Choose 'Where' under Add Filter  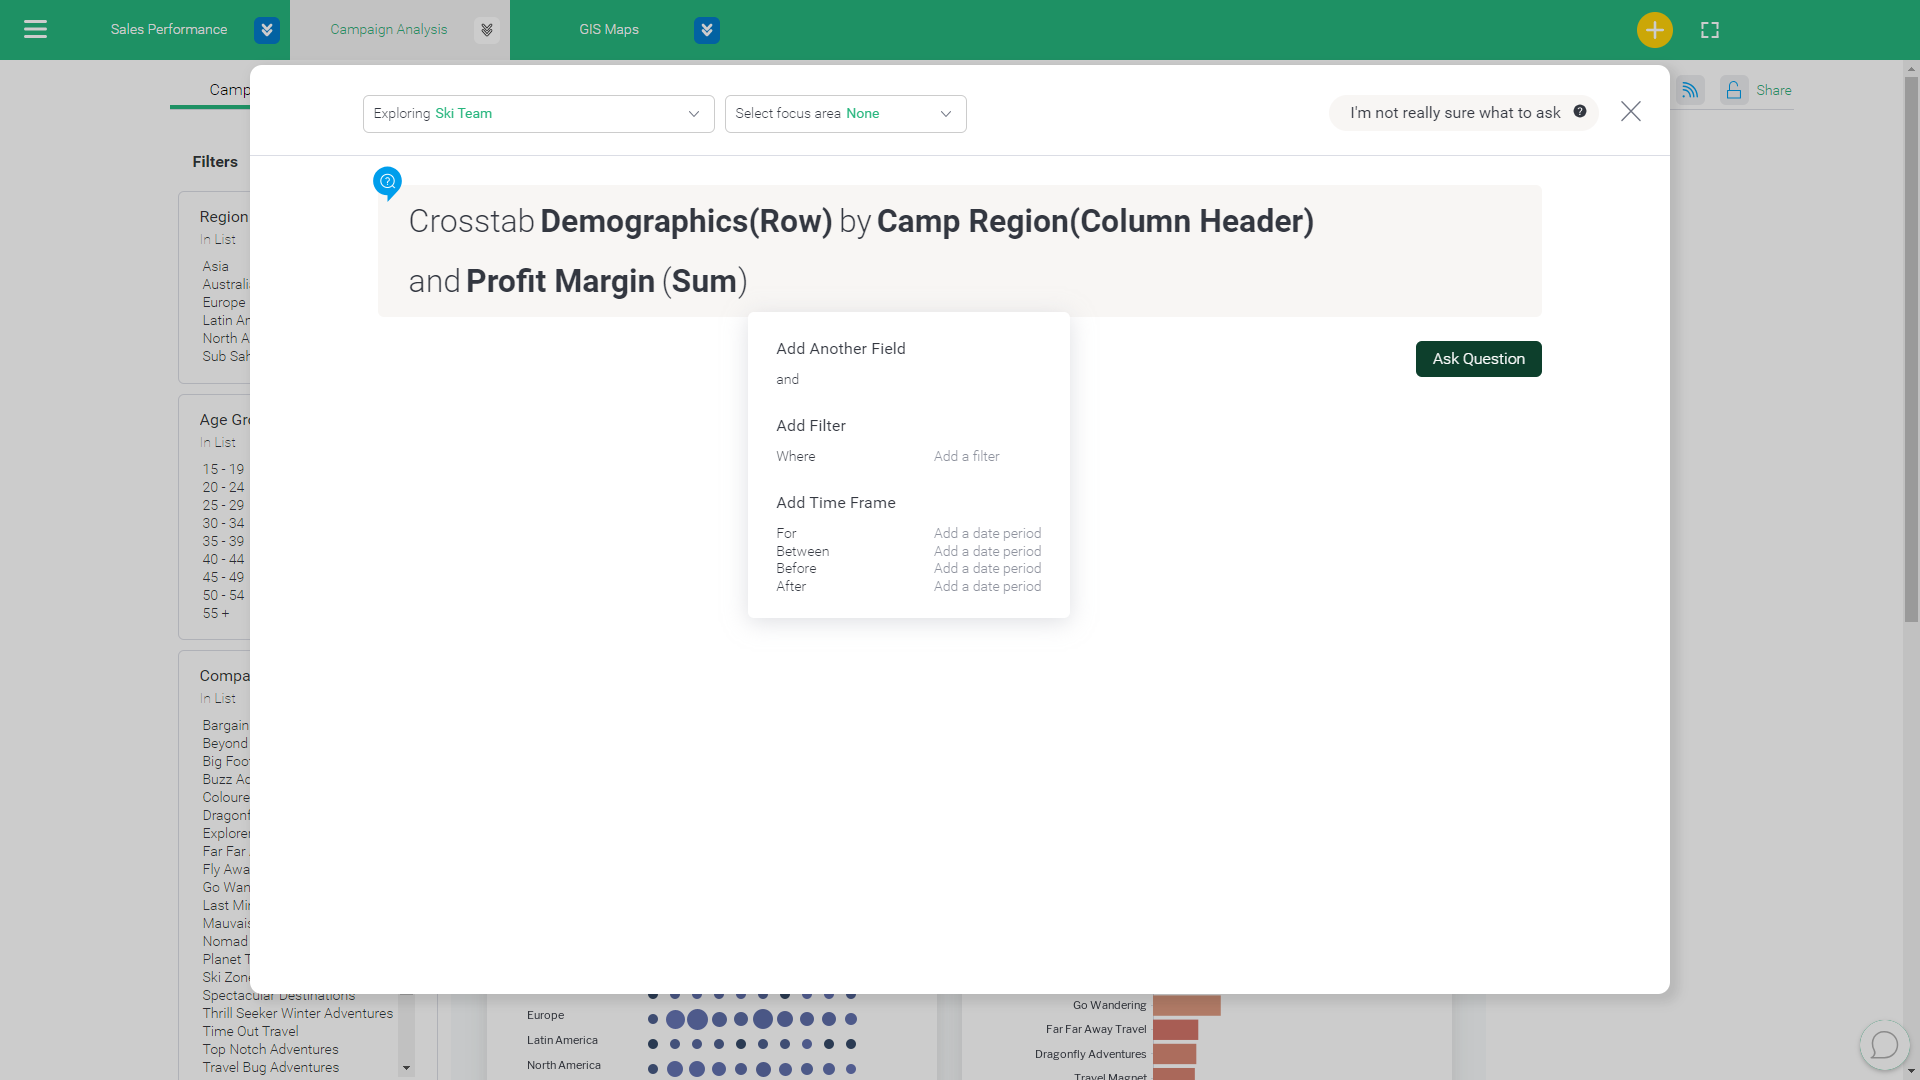click(796, 456)
